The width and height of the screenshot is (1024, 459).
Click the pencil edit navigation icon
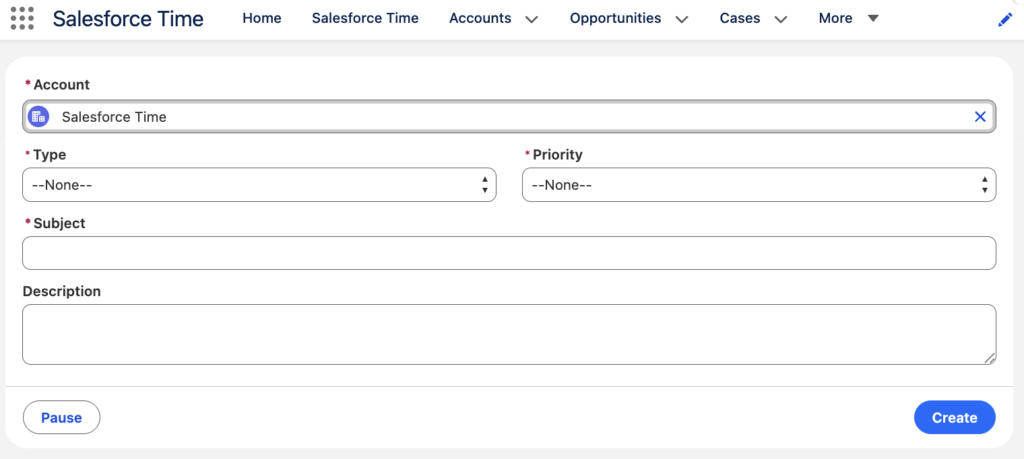pos(1005,20)
